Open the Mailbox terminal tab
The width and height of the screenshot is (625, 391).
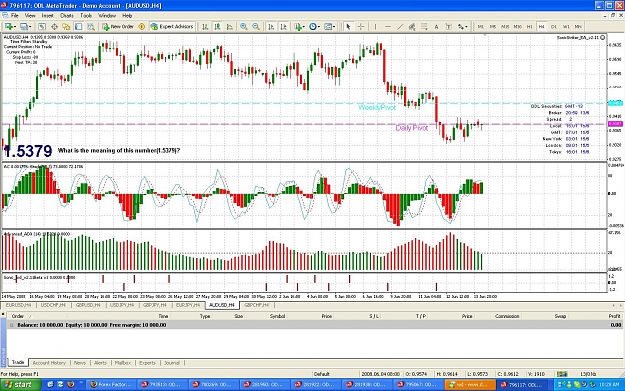(123, 363)
